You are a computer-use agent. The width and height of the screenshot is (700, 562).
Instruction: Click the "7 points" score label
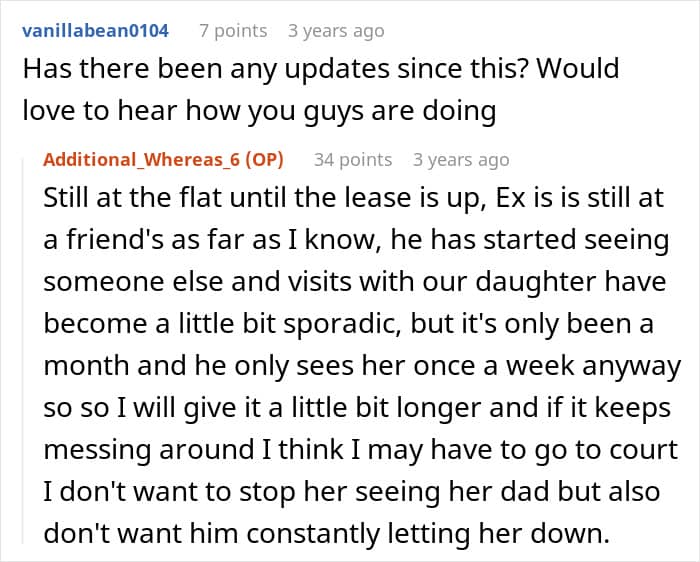point(233,31)
